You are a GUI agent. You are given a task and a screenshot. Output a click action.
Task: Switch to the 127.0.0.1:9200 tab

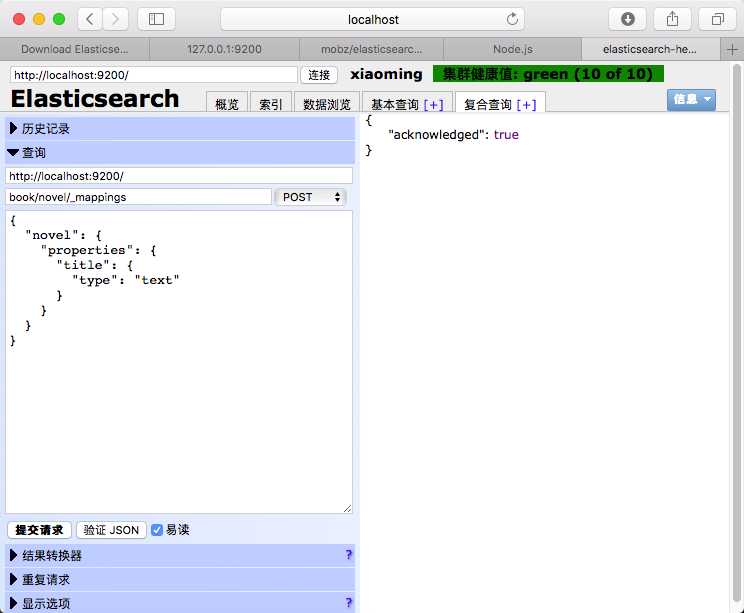click(x=224, y=49)
